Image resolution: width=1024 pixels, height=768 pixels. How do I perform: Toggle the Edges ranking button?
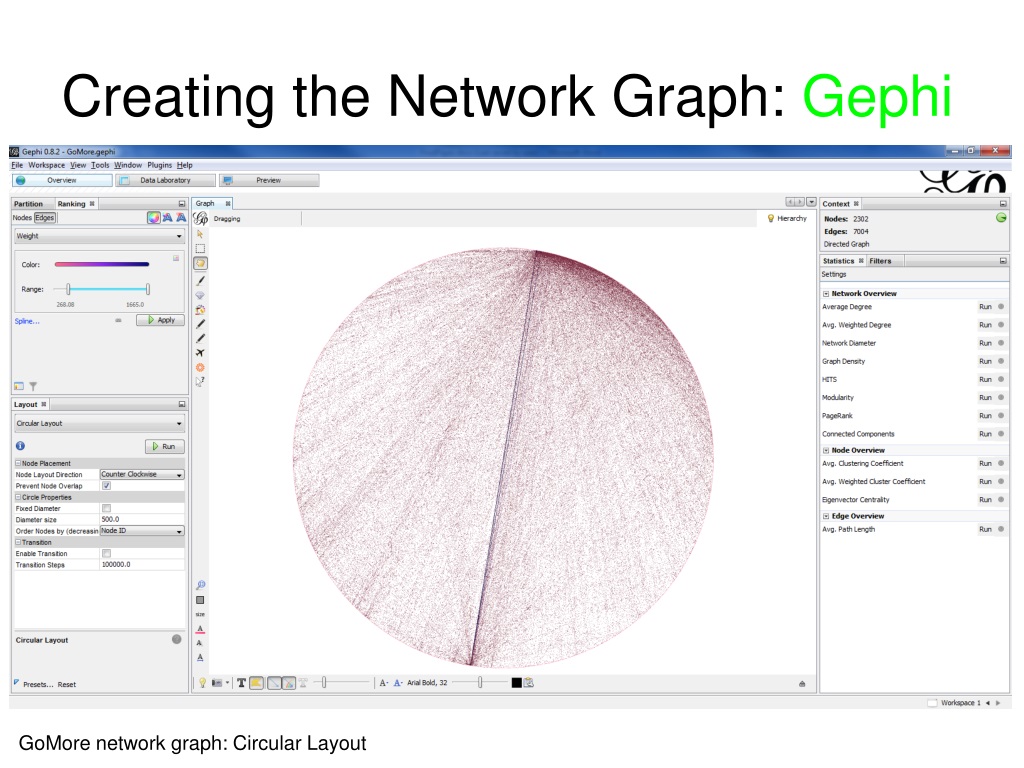(x=45, y=218)
